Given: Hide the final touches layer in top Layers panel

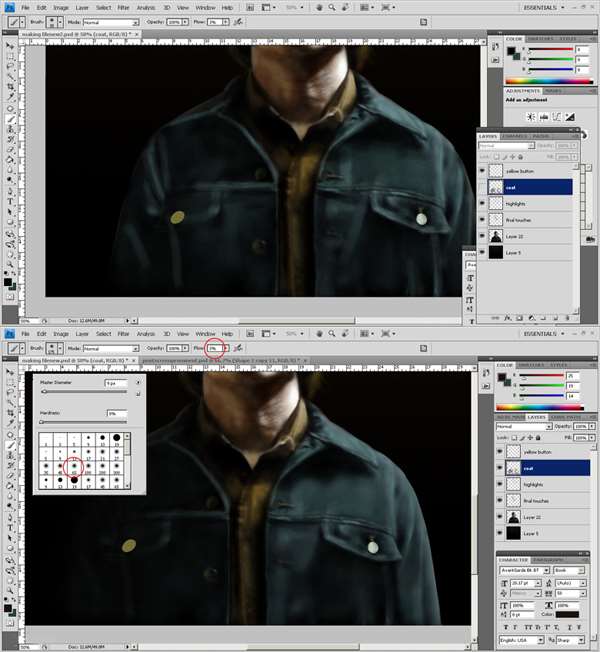Looking at the screenshot, I should point(482,220).
